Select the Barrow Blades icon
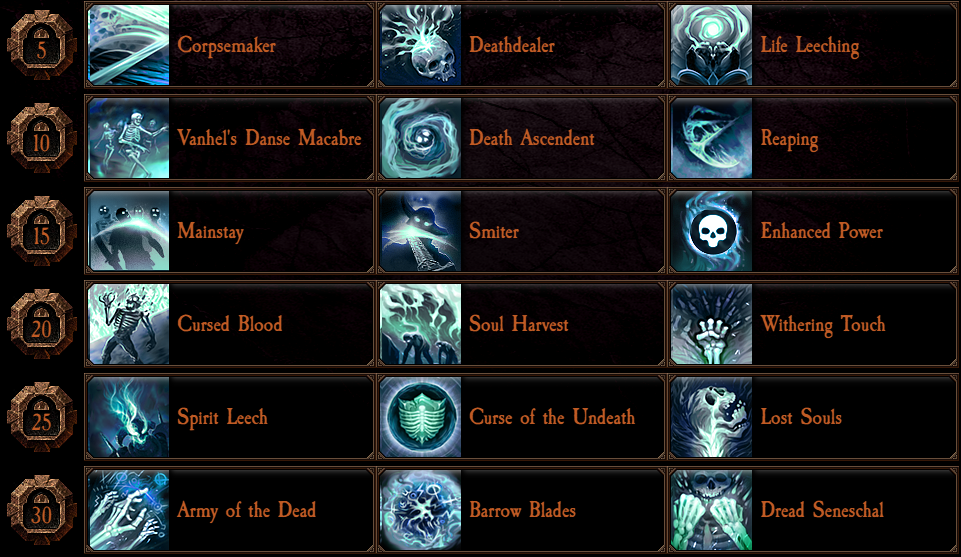 (x=420, y=510)
